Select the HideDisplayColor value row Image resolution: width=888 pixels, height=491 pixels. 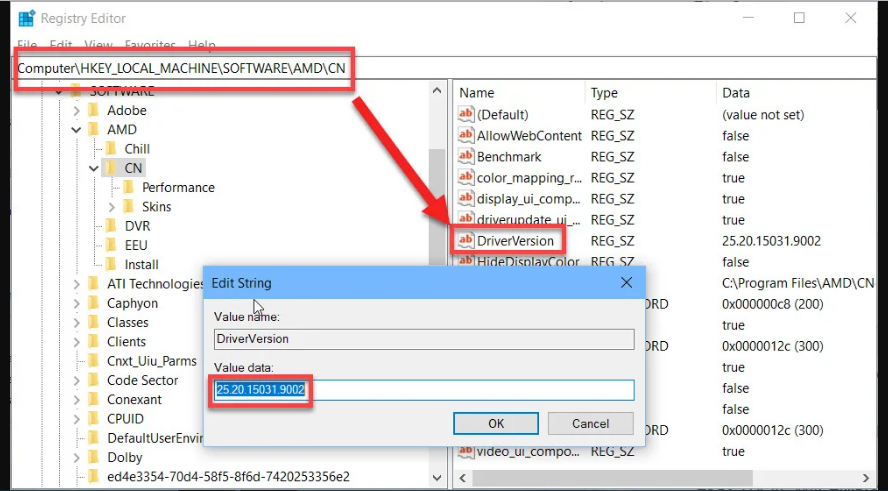tap(528, 262)
